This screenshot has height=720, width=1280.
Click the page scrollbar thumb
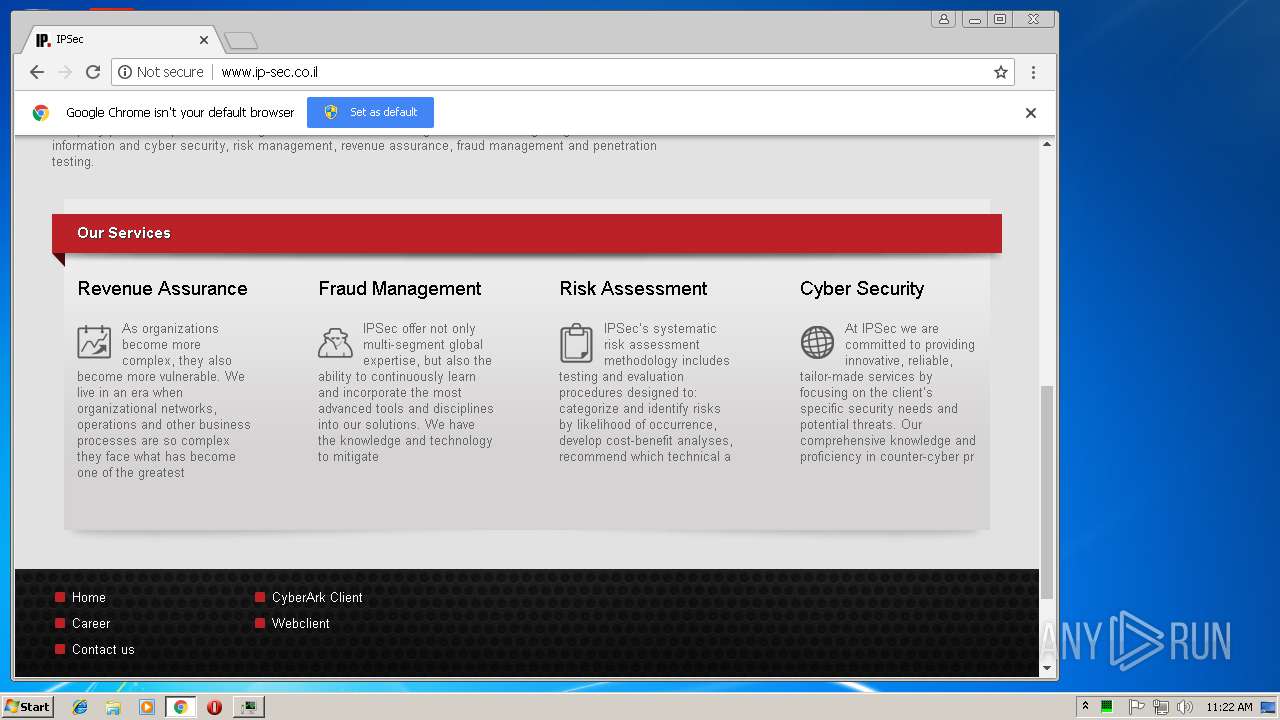[1047, 492]
